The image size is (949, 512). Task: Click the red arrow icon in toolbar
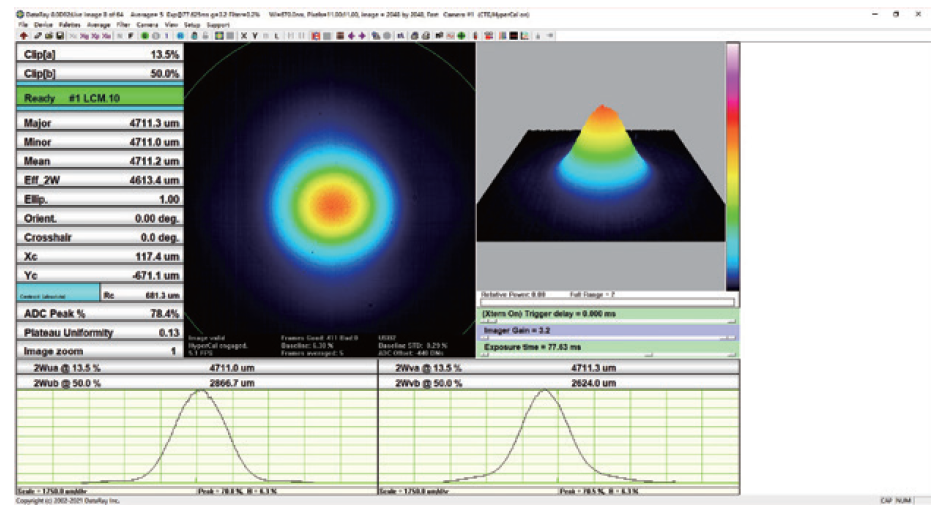coord(22,36)
